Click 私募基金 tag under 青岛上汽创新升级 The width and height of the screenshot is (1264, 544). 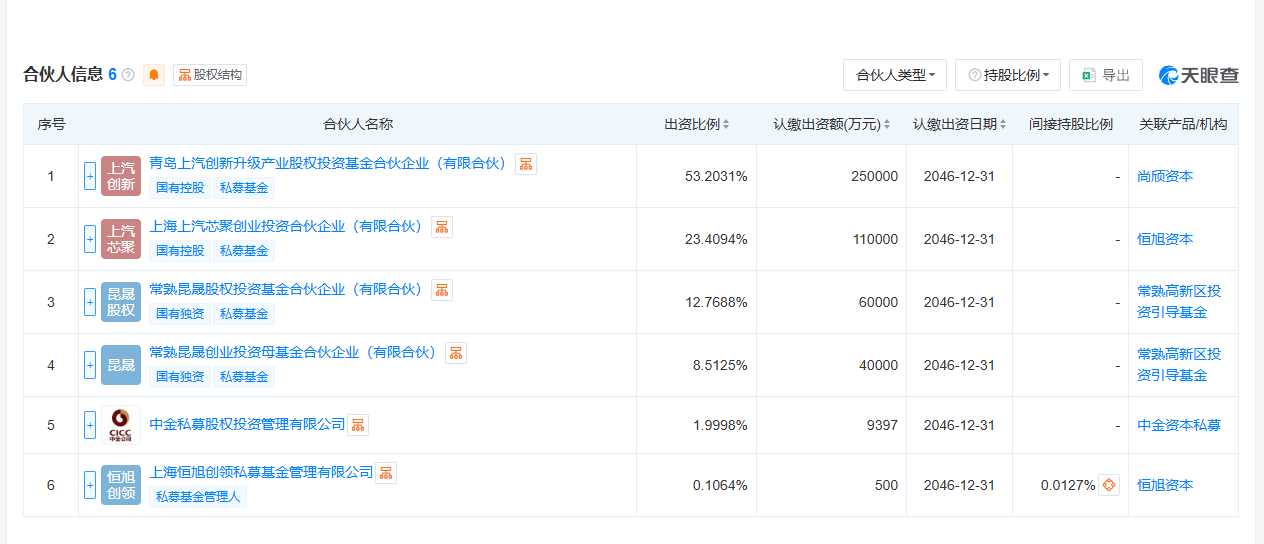tap(244, 188)
